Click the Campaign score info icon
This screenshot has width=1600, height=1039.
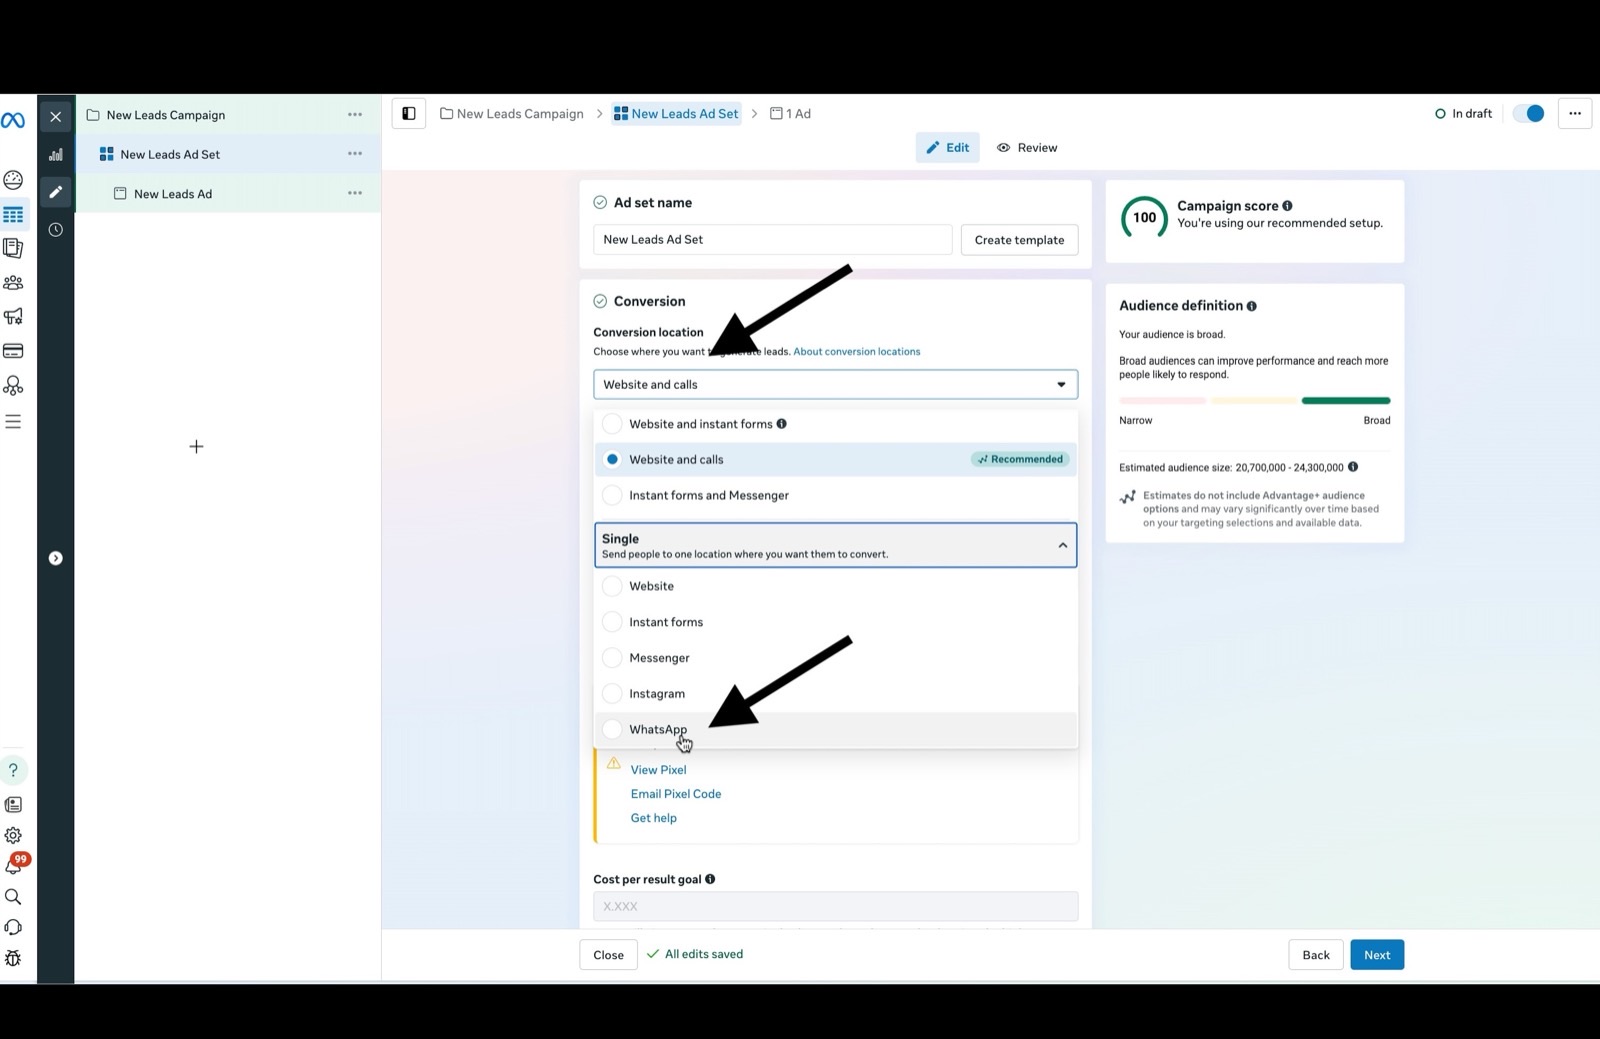(x=1287, y=206)
